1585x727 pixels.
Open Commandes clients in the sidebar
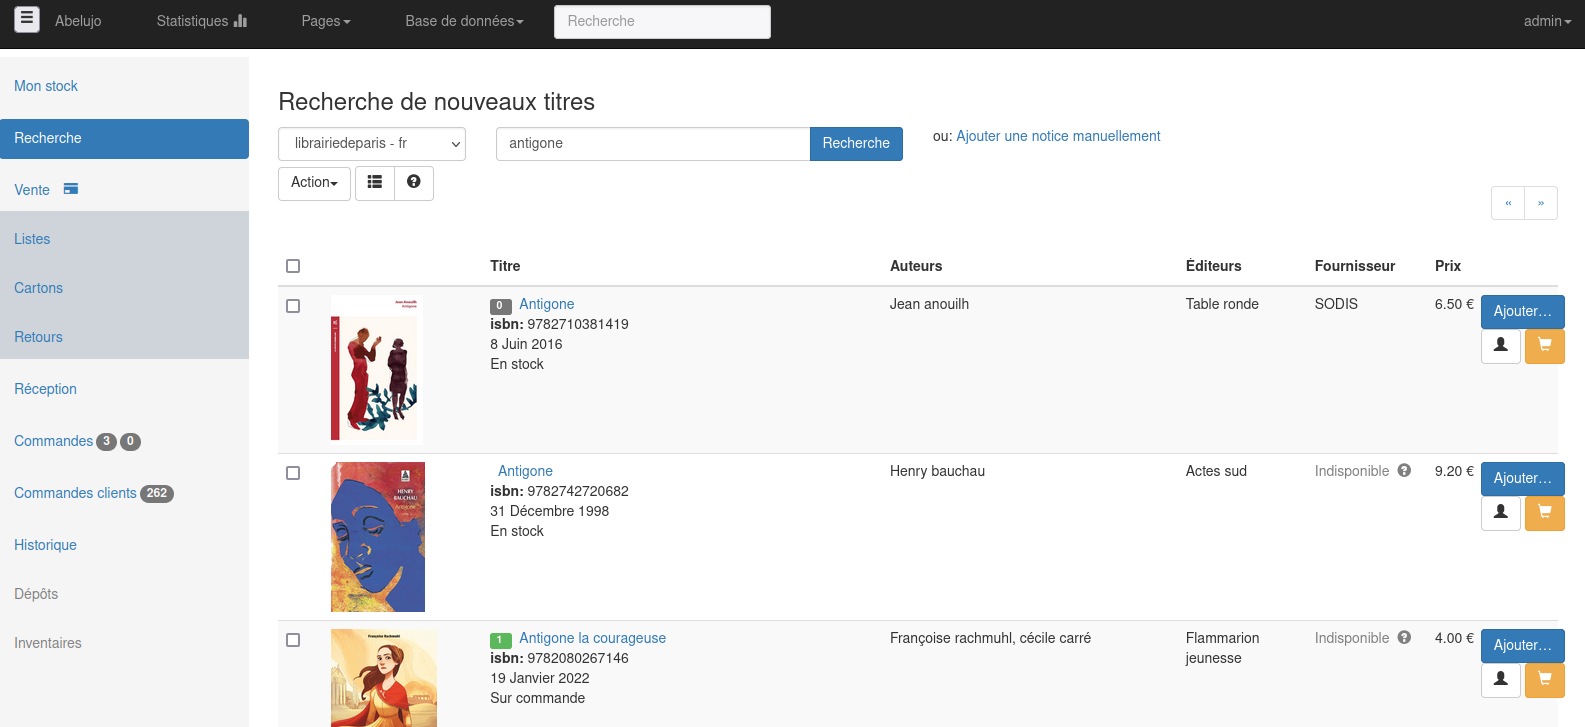point(75,493)
